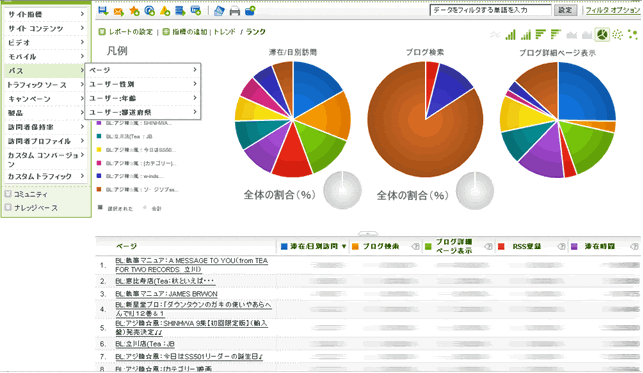Click the add alert warning icon
The height and width of the screenshot is (373, 643).
click(165, 11)
